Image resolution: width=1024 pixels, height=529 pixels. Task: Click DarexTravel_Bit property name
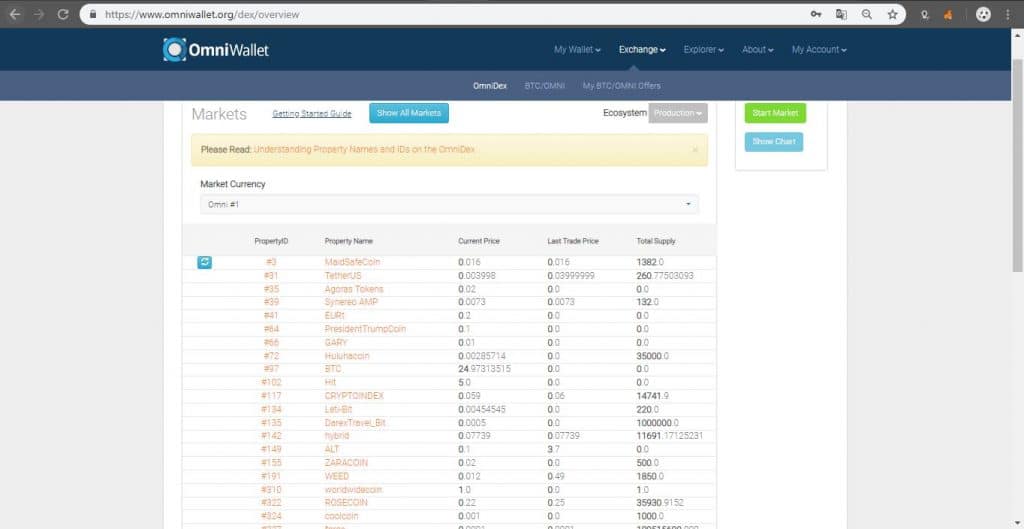pos(355,423)
